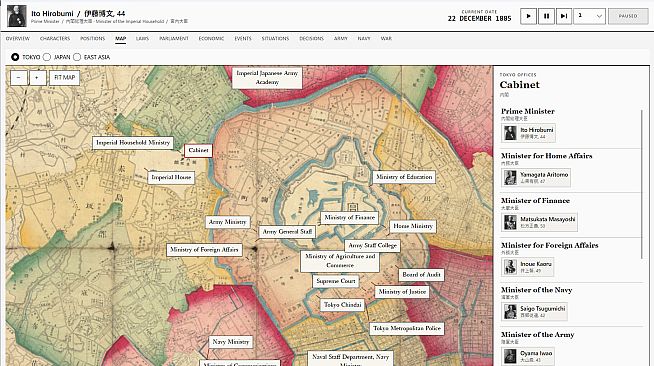The image size is (654, 366).
Task: Click the Minister of the Navy heading
Action: (x=536, y=290)
